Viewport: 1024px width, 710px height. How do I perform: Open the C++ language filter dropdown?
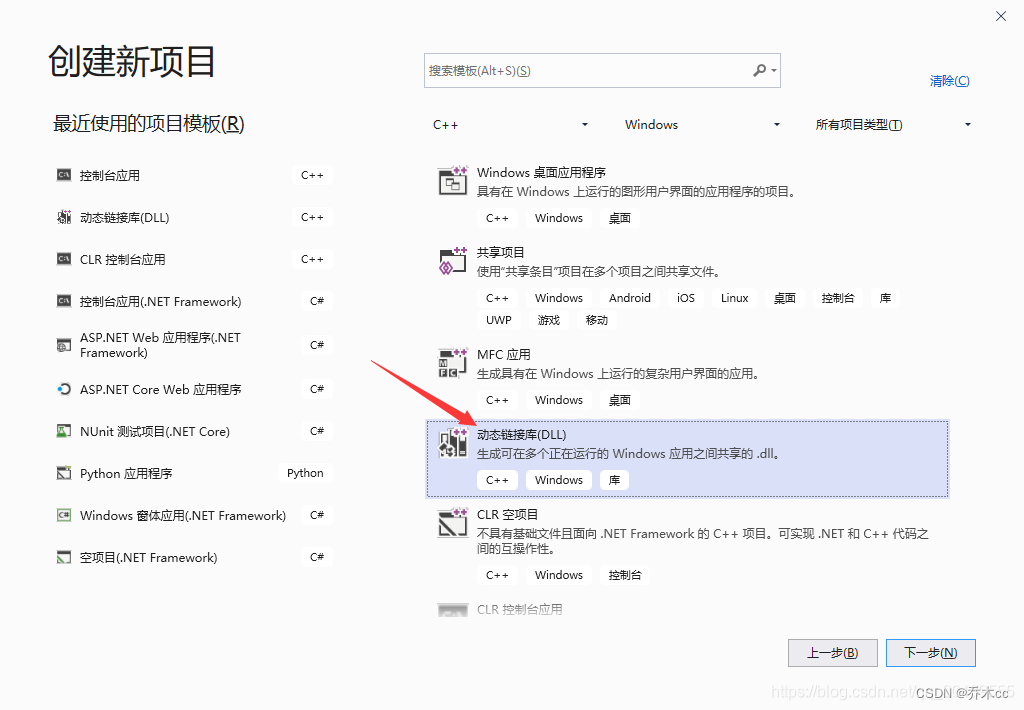(x=510, y=125)
